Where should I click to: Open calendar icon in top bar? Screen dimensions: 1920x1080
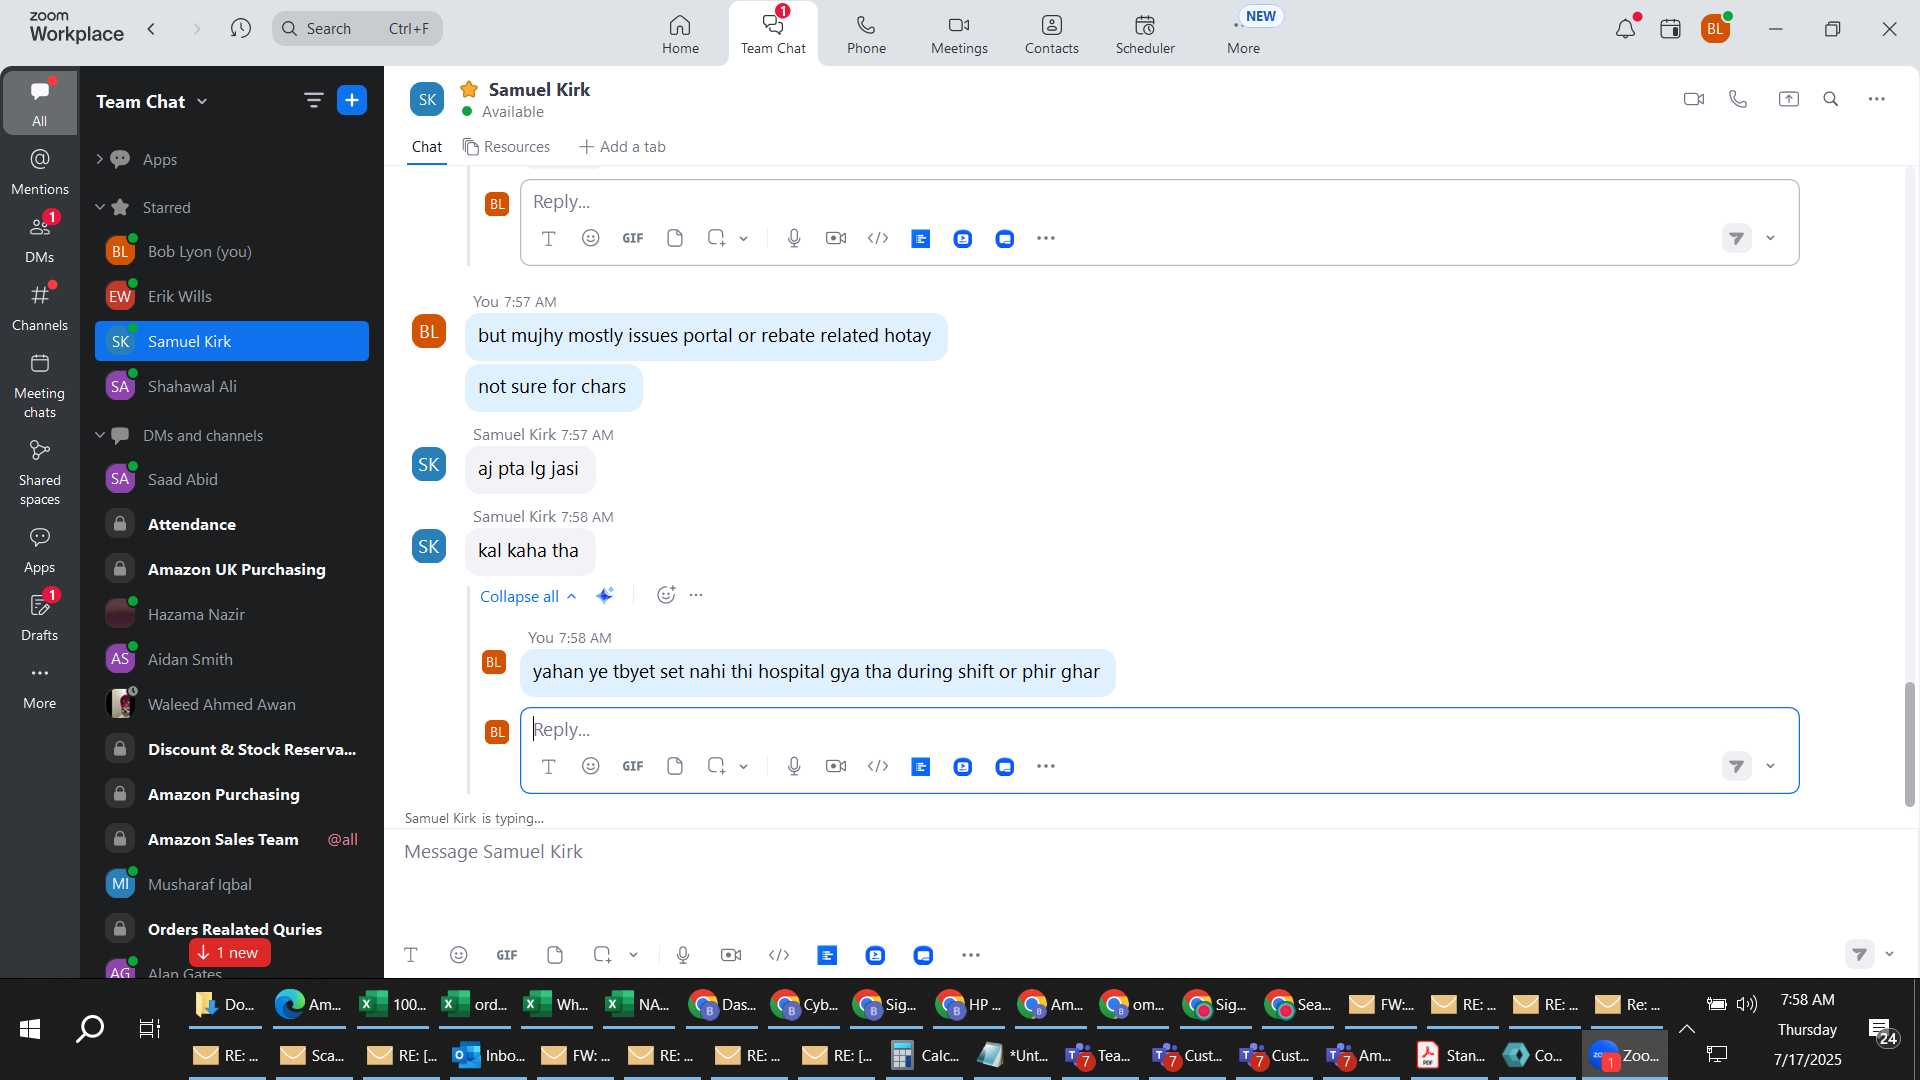1670,29
